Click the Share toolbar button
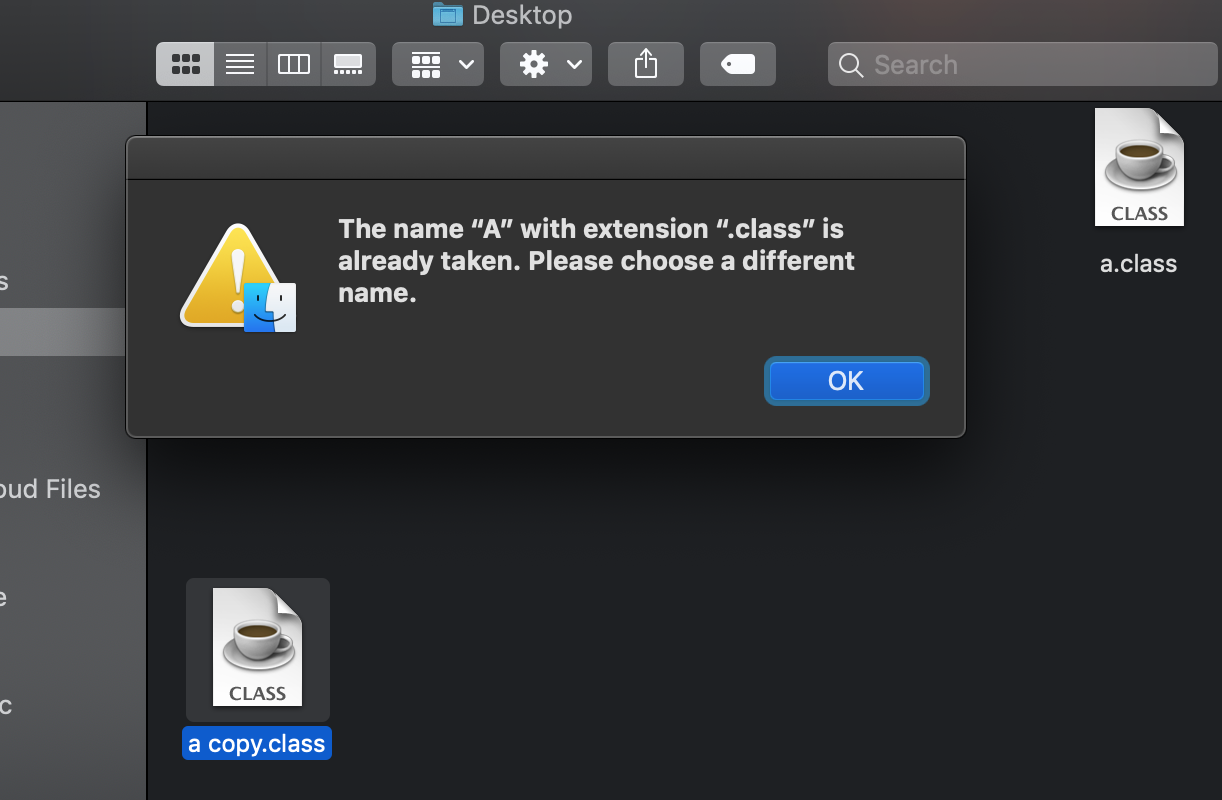The width and height of the screenshot is (1222, 800). coord(646,65)
